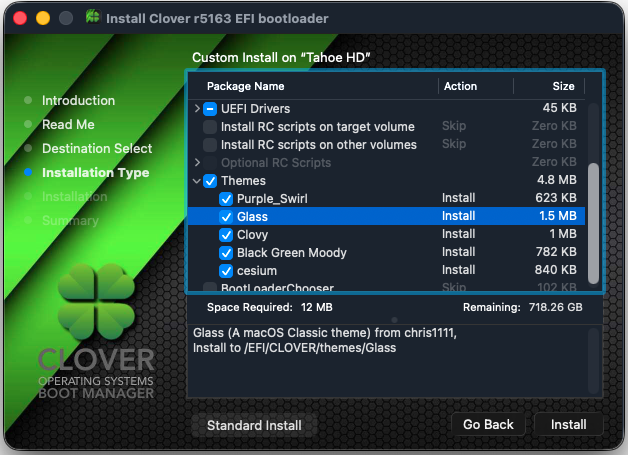
Task: Click the Space Required 12 MB value
Action: tap(316, 307)
